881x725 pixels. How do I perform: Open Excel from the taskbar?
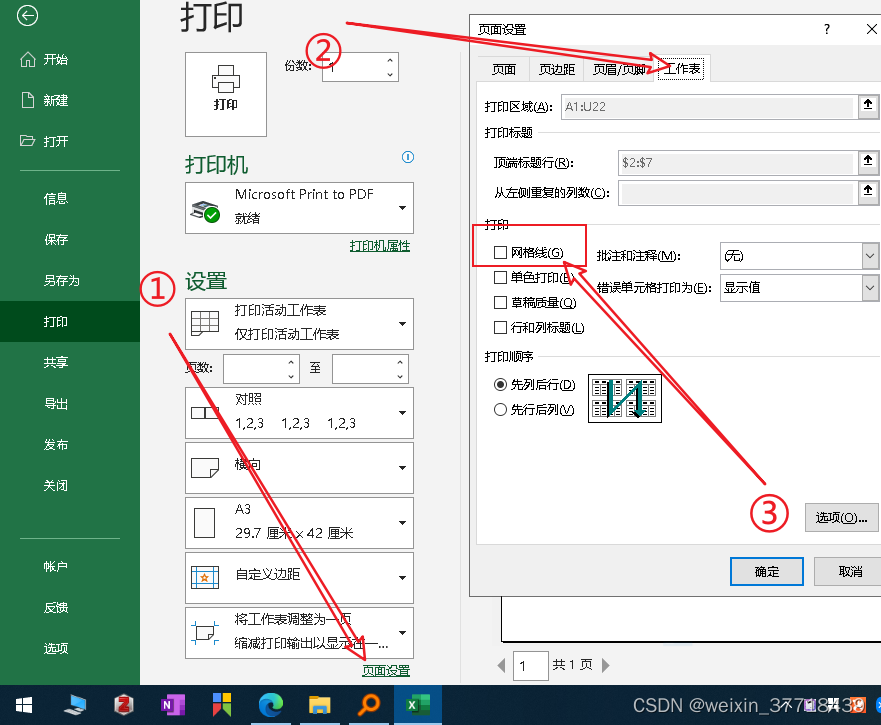pyautogui.click(x=417, y=705)
